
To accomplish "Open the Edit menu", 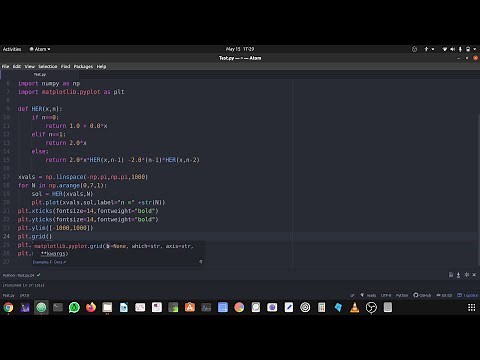I will (17, 66).
